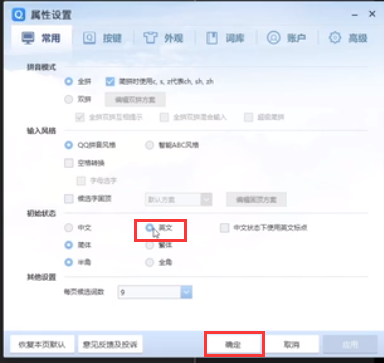Toggle the 超级简拼 checkbox
The height and width of the screenshot is (363, 384).
pos(248,117)
